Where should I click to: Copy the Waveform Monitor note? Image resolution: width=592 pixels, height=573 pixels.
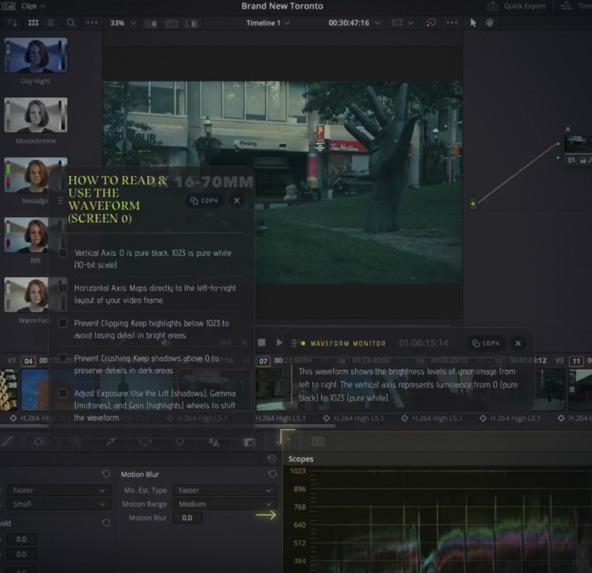coord(486,343)
